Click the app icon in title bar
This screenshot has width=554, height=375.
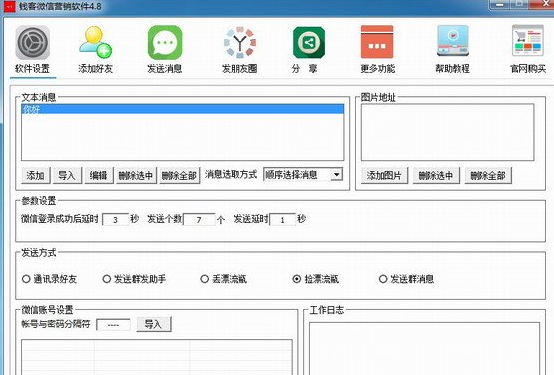coord(9,6)
